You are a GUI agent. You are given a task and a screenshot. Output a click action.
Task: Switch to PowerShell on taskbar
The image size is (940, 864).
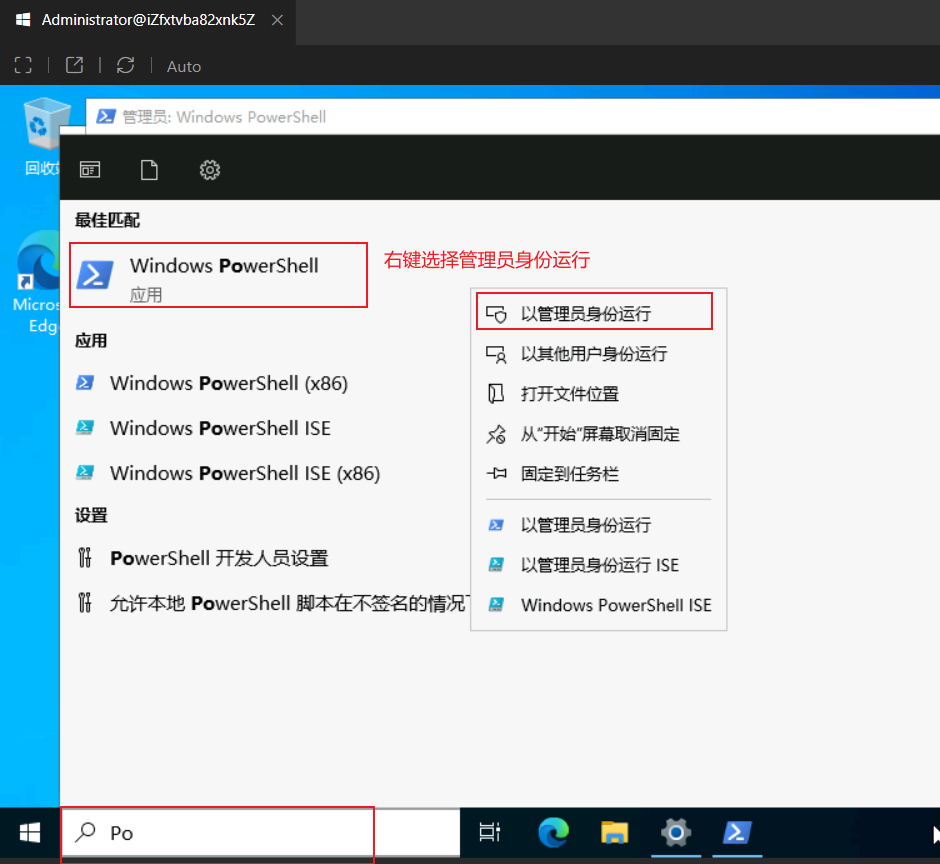coord(737,833)
